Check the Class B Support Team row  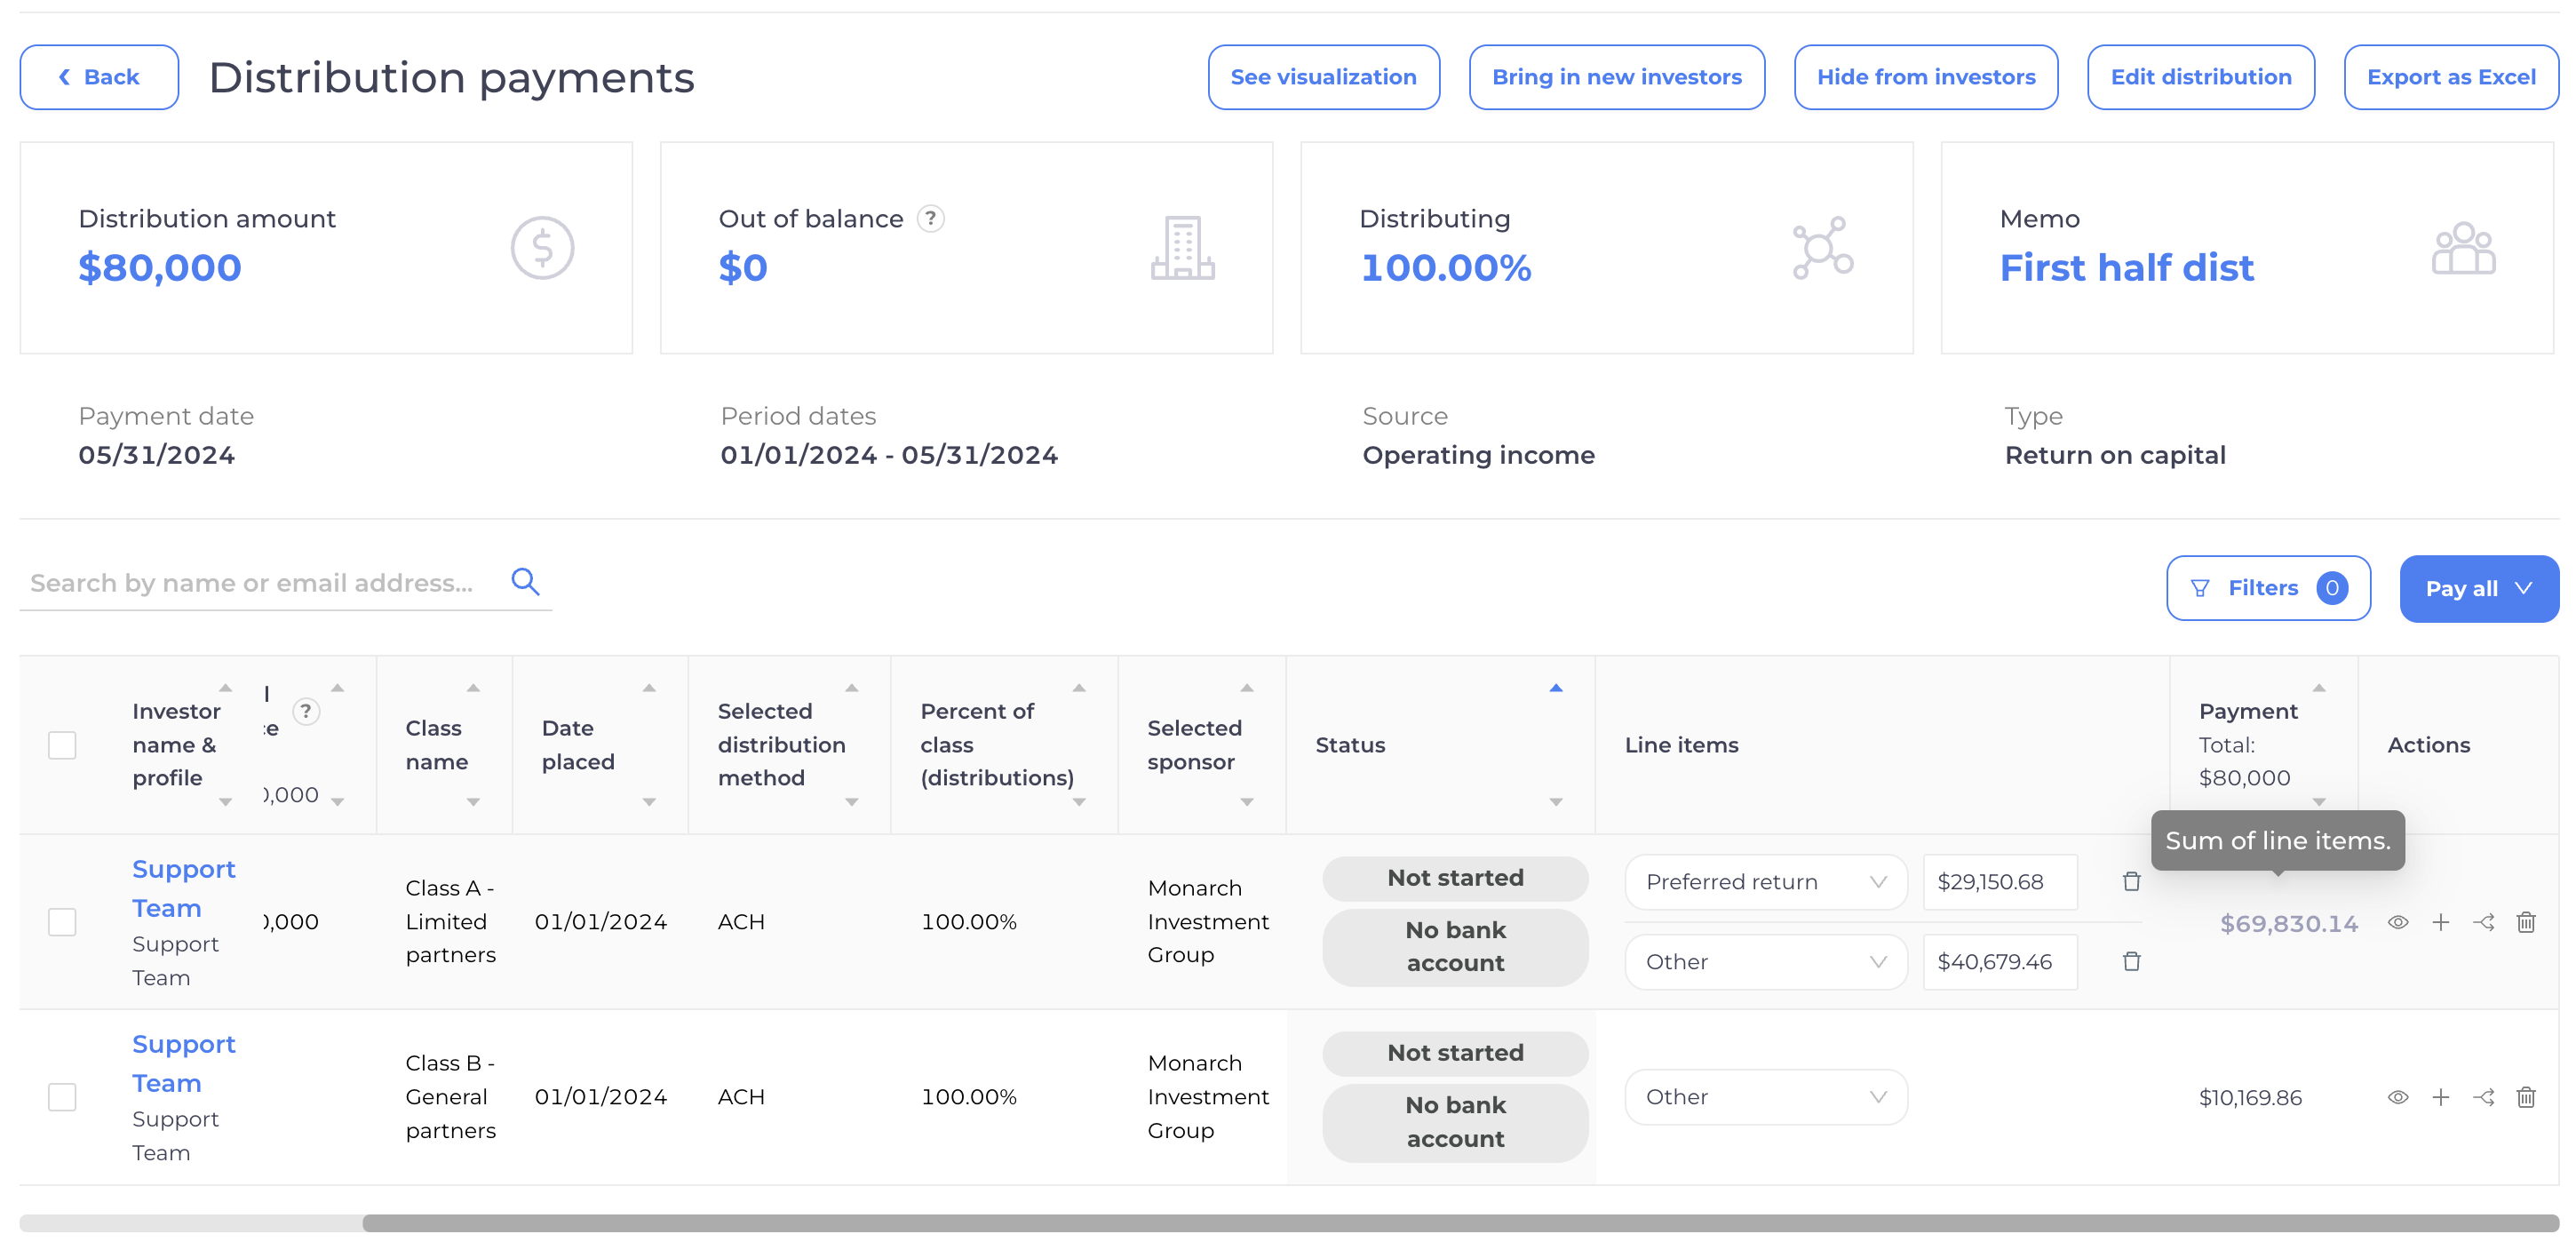pos(62,1096)
